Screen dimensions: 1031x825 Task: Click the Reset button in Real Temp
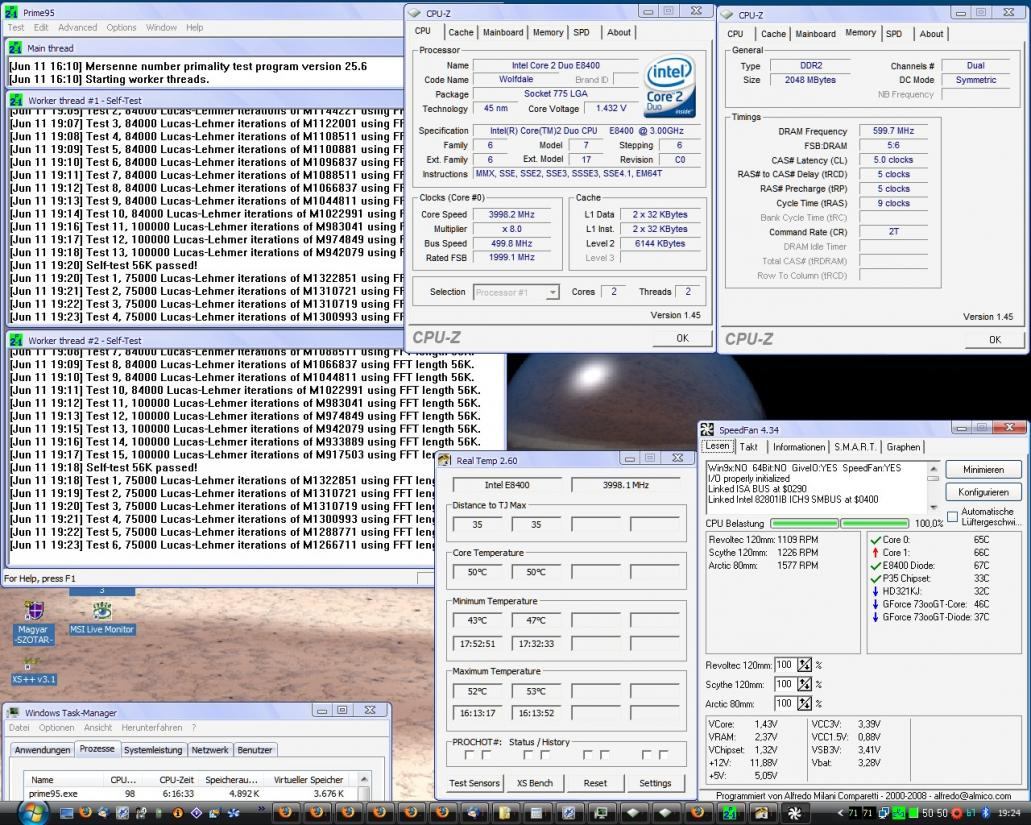pyautogui.click(x=595, y=783)
